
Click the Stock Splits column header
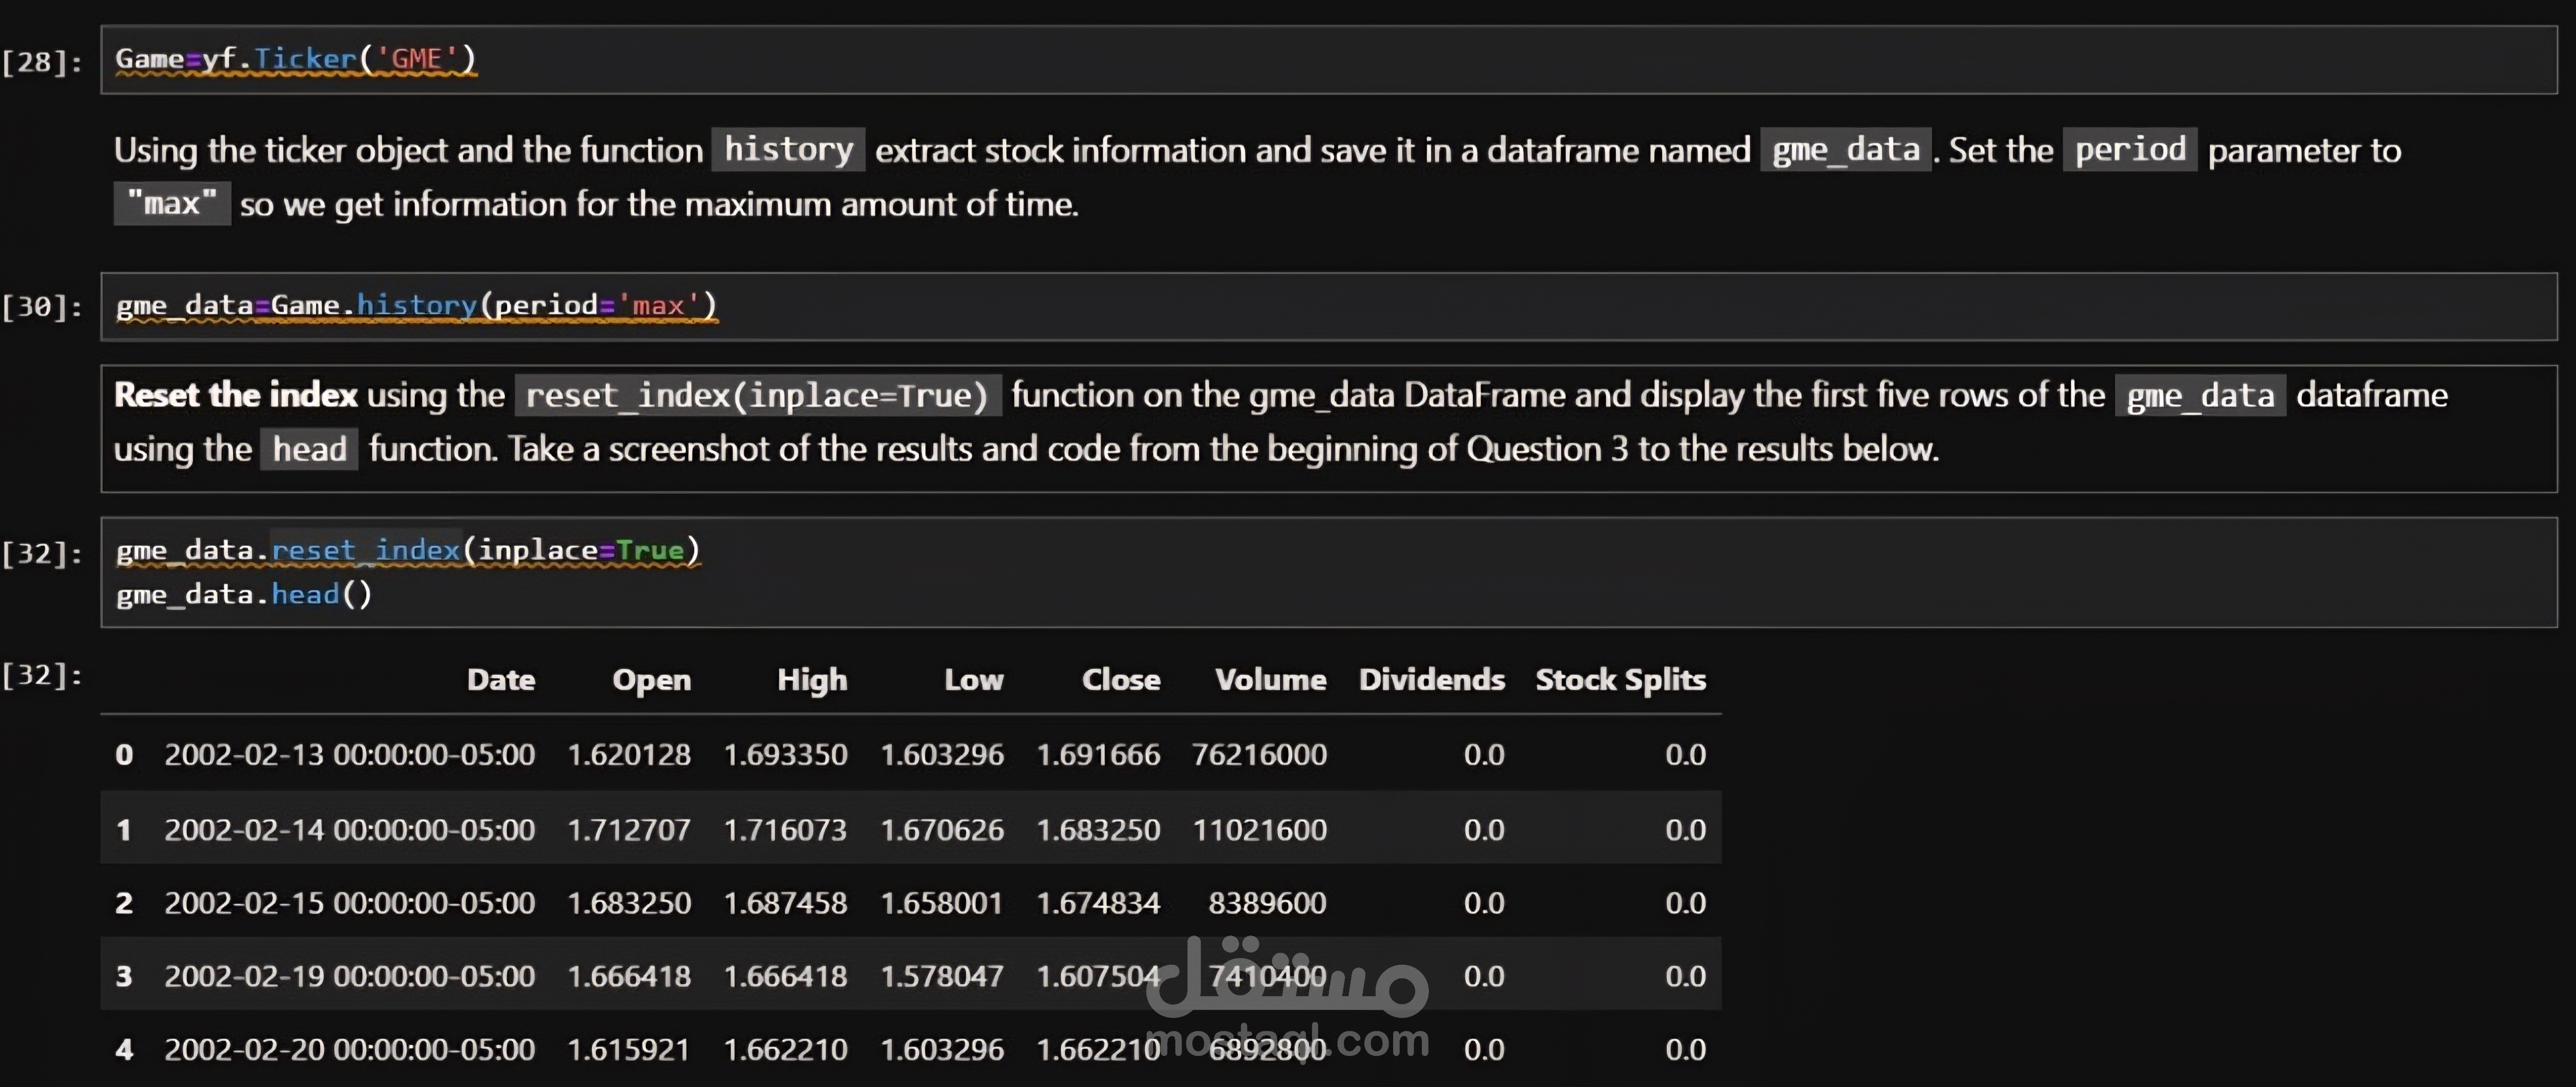1621,680
